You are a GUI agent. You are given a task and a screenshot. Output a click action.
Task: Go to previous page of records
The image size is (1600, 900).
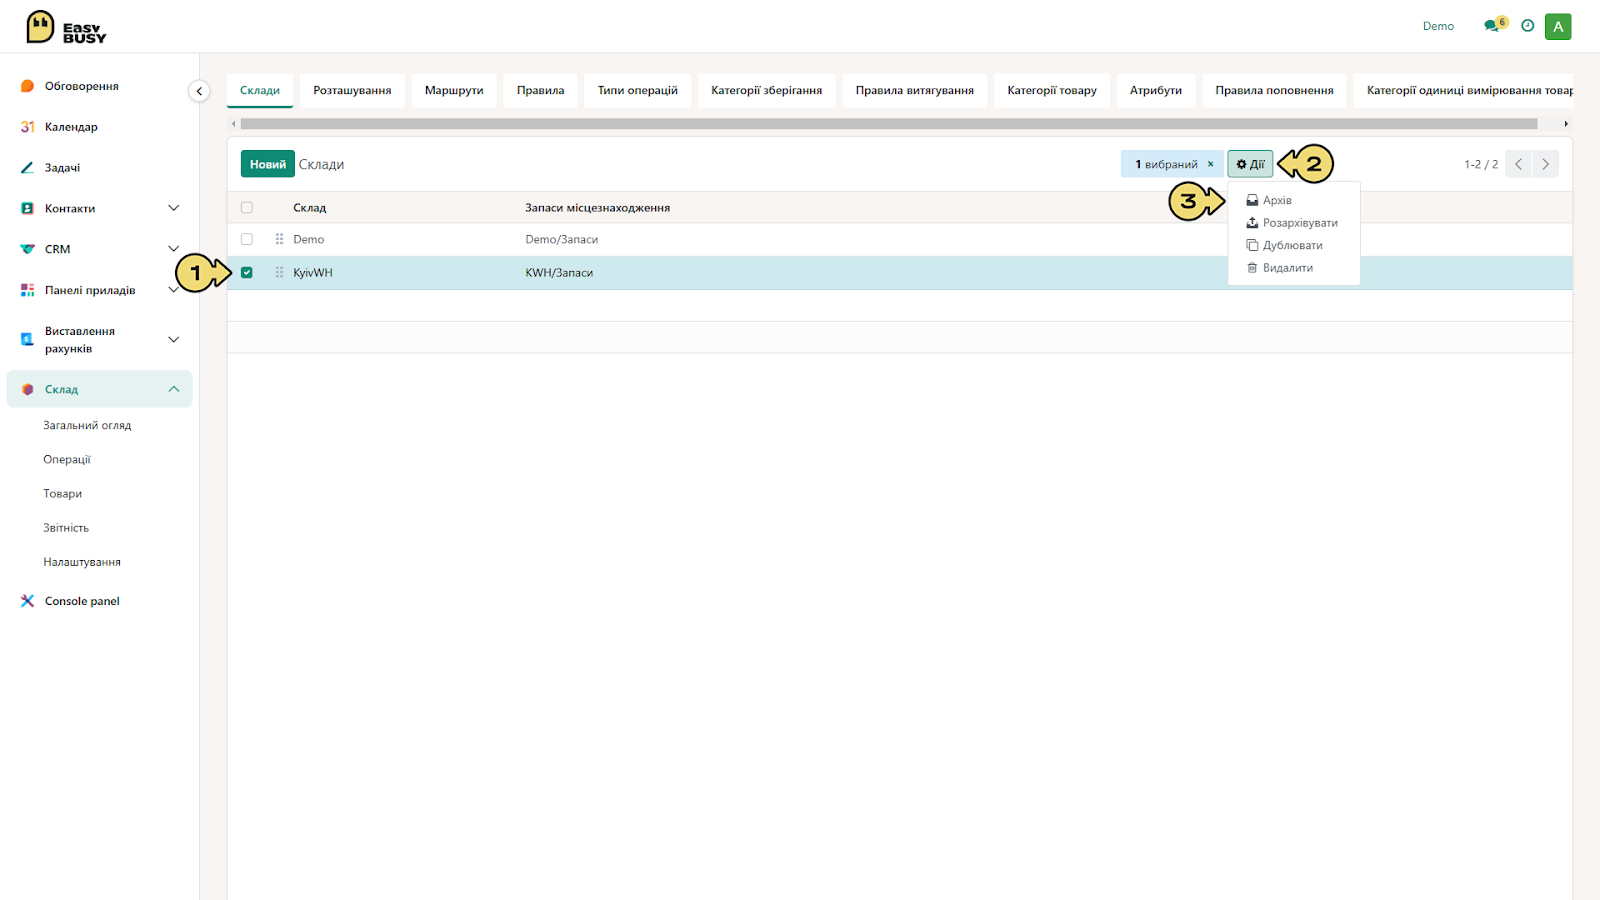tap(1518, 164)
